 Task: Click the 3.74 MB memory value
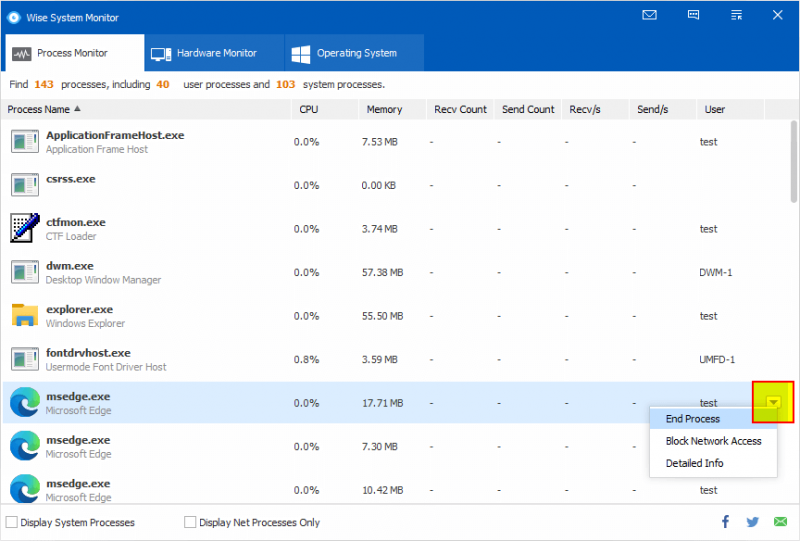[x=380, y=229]
